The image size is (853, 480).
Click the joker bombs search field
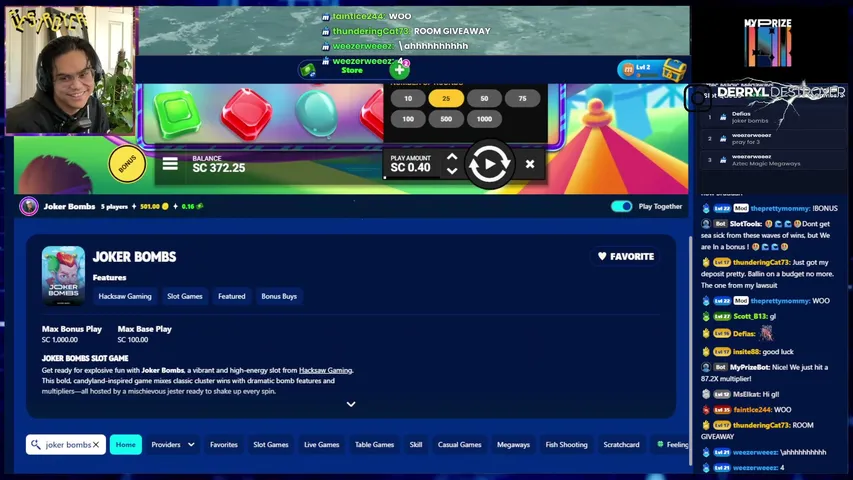(66, 445)
